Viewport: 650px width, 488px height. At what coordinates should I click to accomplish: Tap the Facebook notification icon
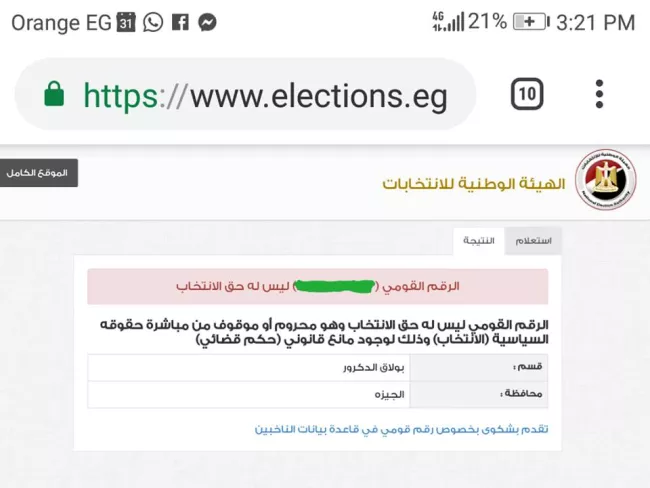point(180,22)
